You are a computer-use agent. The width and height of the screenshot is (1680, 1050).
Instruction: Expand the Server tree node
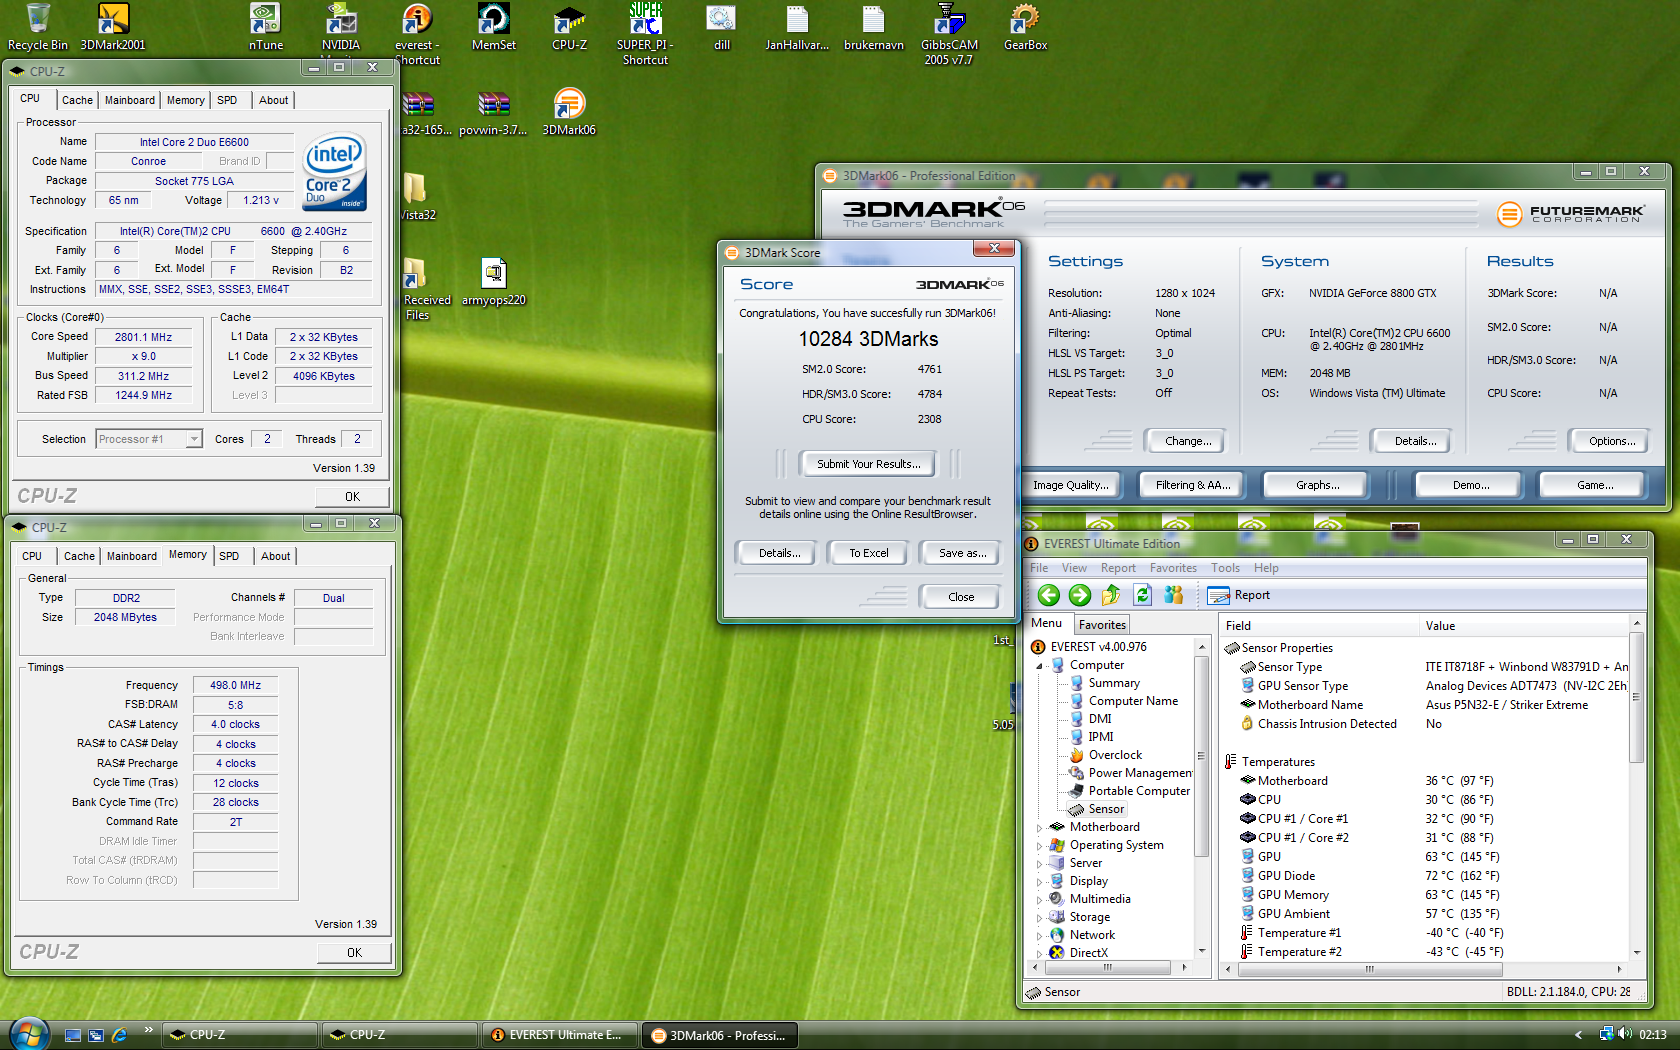click(x=1040, y=863)
